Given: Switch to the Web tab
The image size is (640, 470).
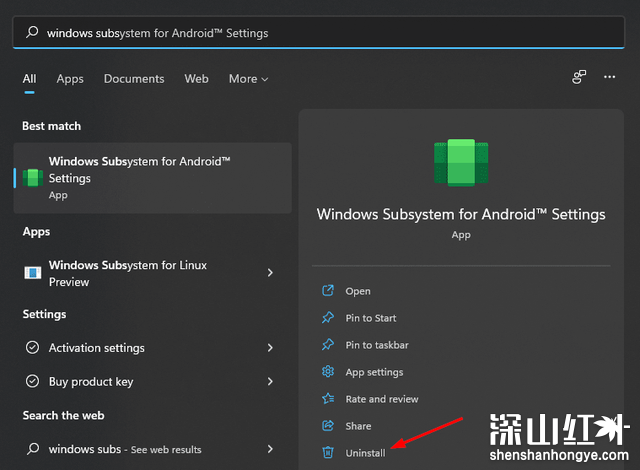Looking at the screenshot, I should (196, 79).
